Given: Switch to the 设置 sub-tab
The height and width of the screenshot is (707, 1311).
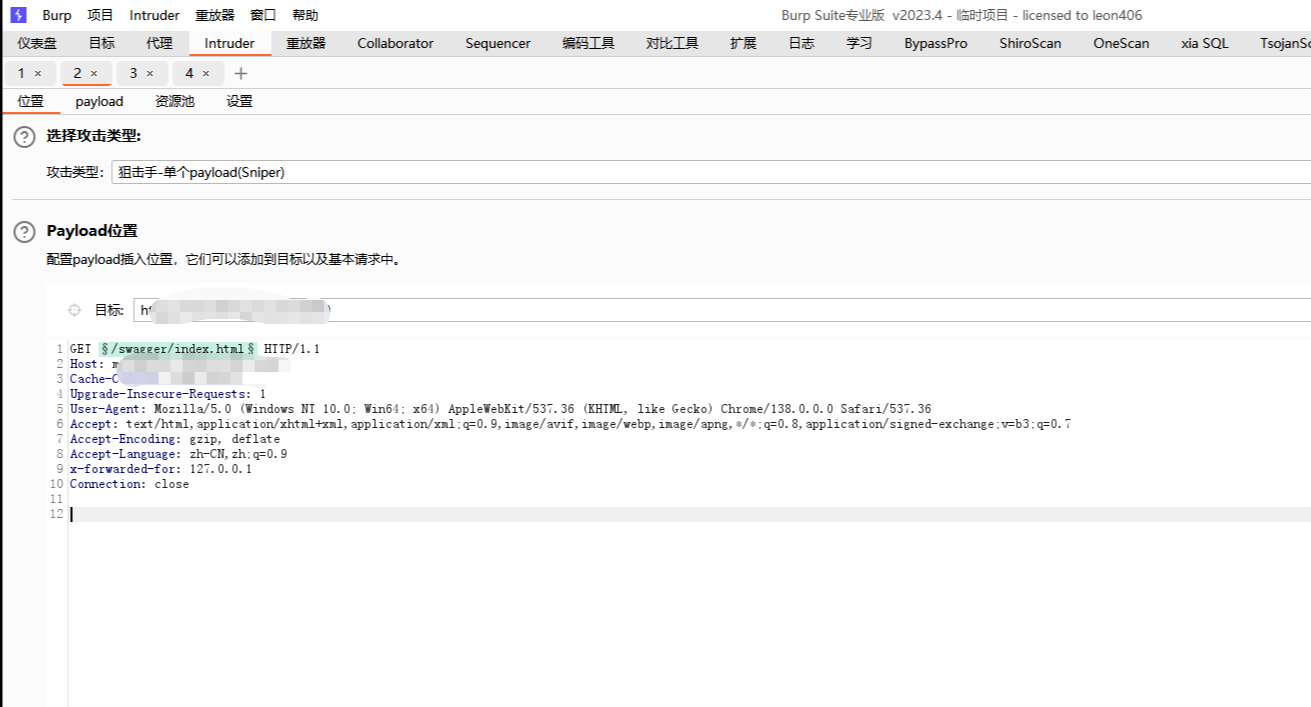Looking at the screenshot, I should [239, 101].
